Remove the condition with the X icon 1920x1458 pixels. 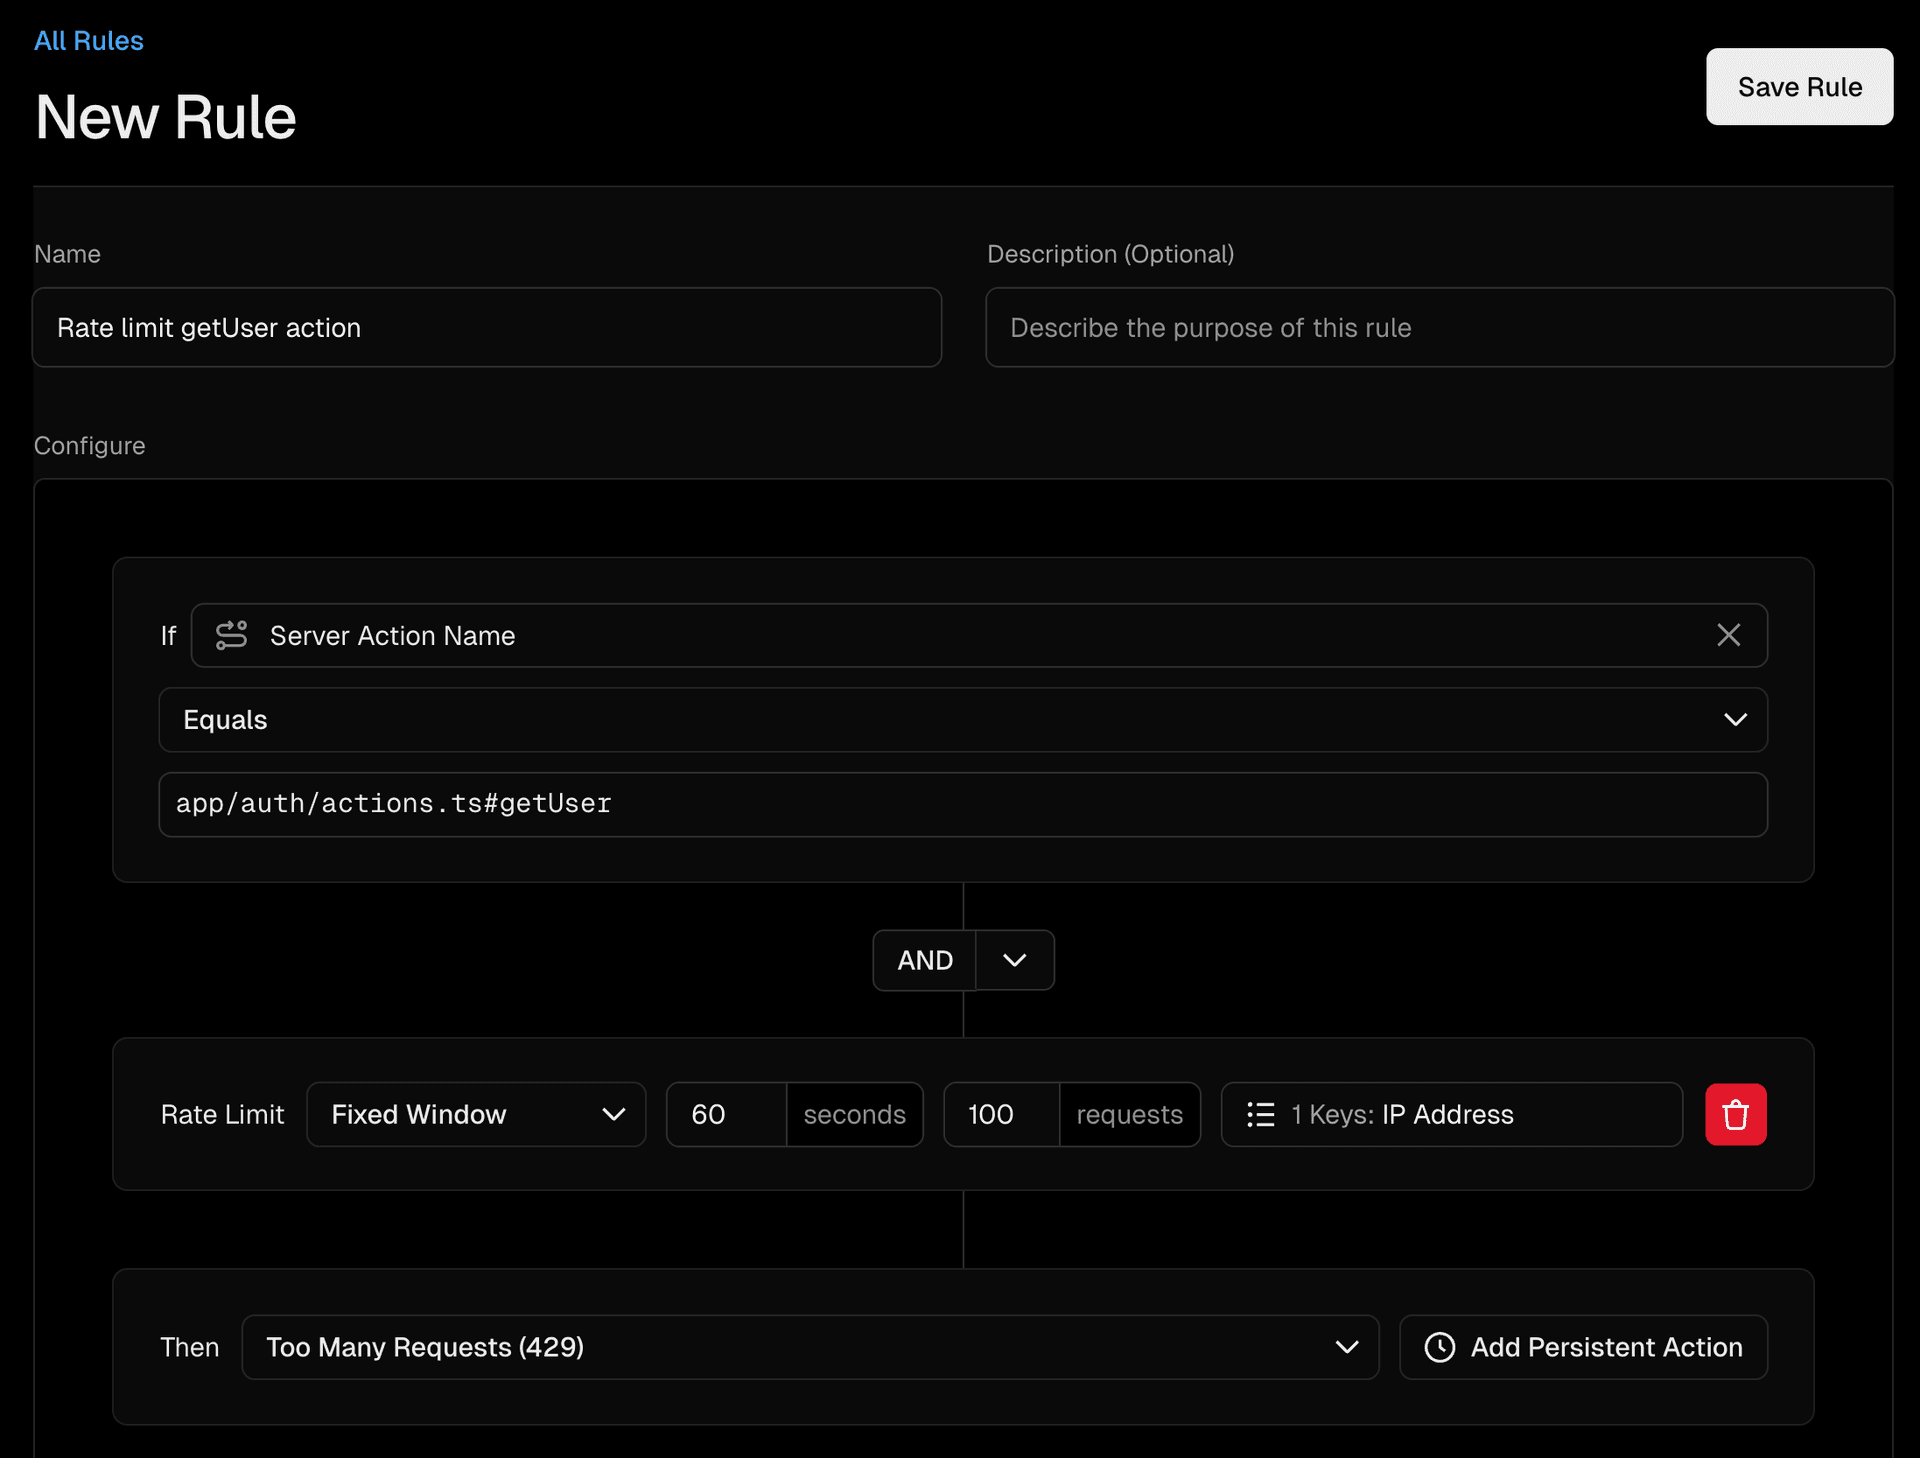click(1728, 635)
